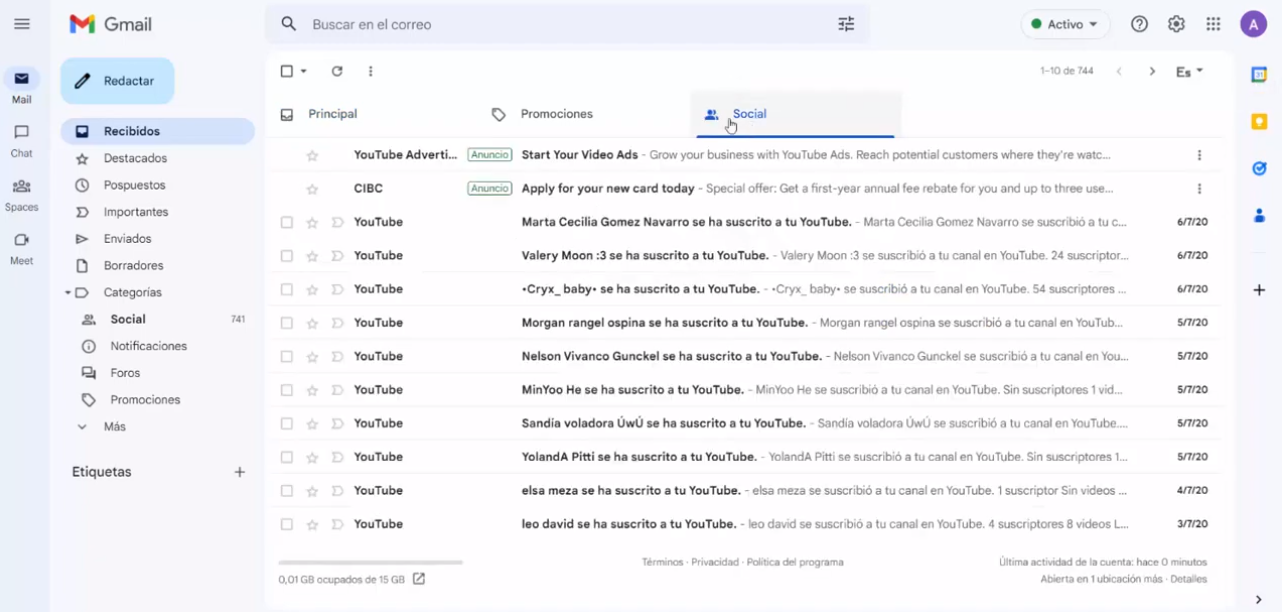This screenshot has width=1284, height=612.
Task: Mark Marta Cecilia email as important
Action: tap(337, 222)
